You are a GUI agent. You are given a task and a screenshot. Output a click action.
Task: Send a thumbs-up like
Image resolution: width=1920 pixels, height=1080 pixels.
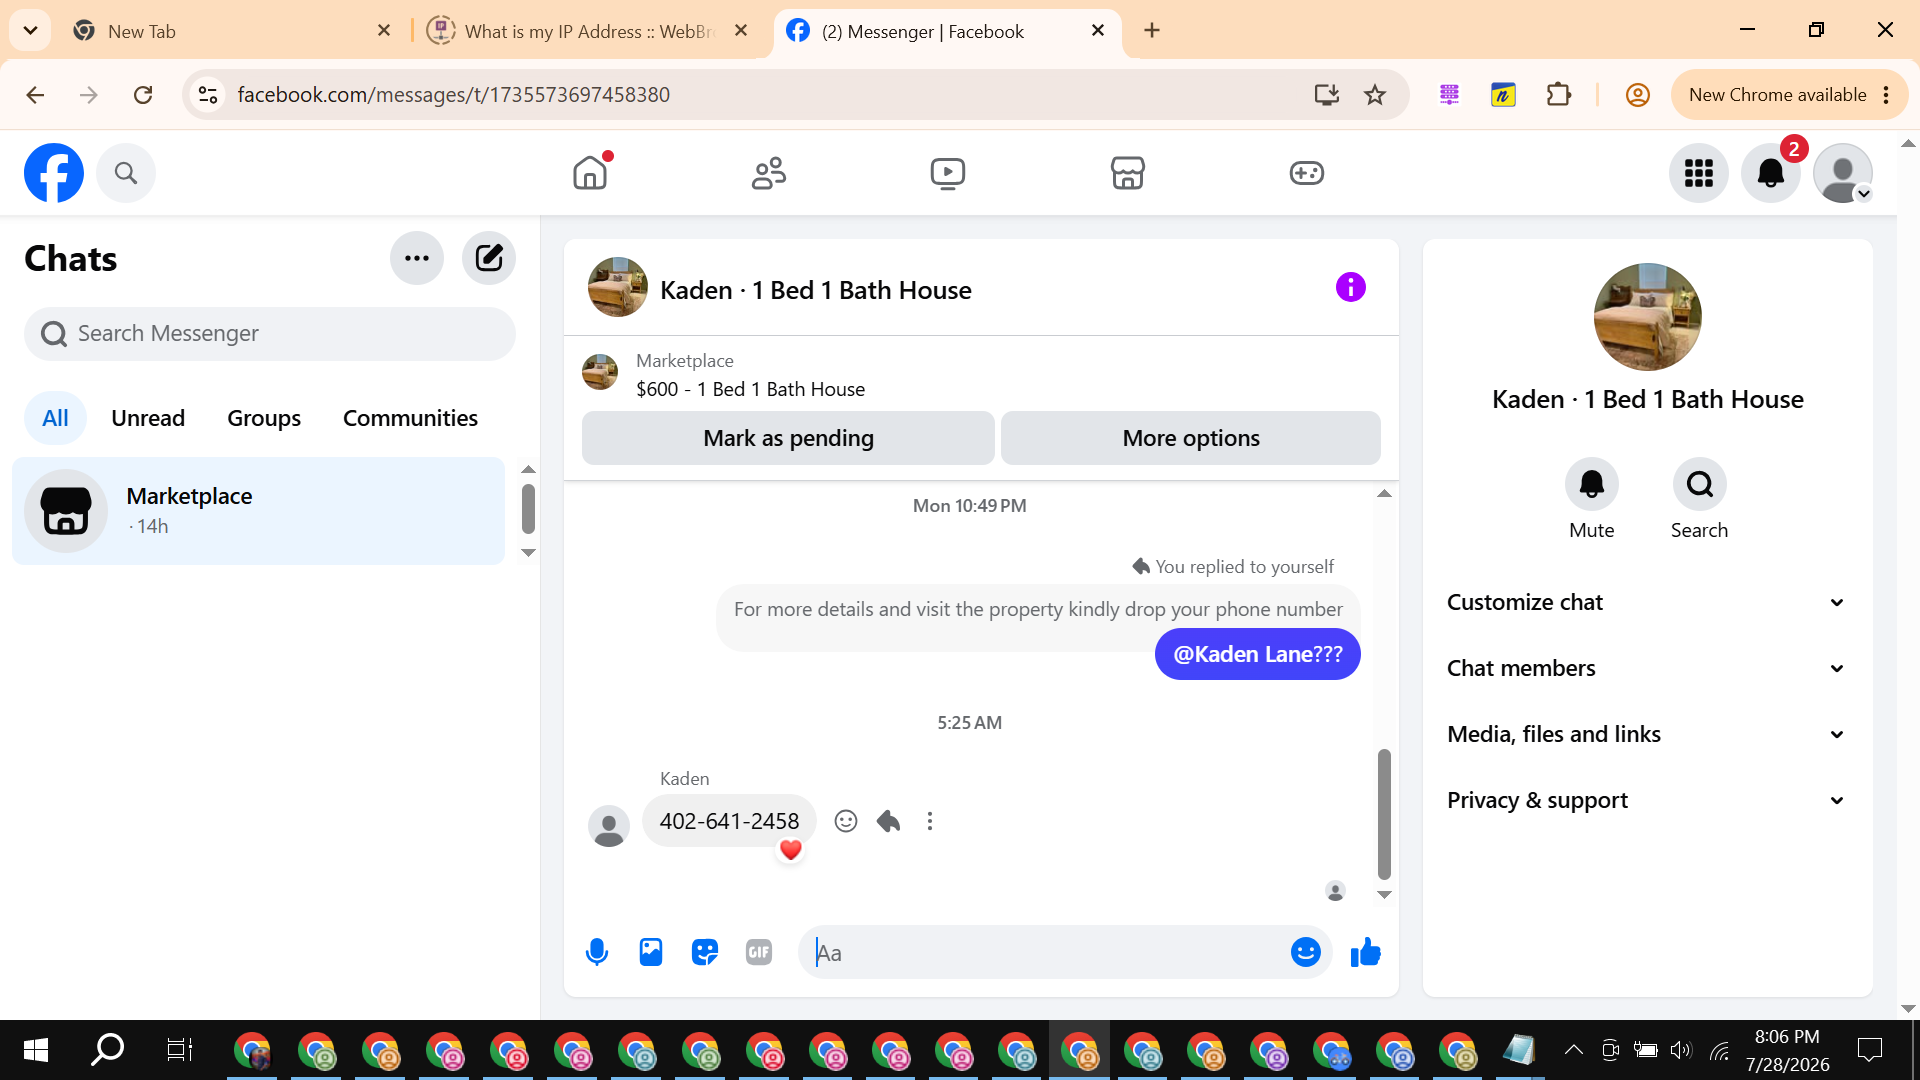tap(1366, 952)
